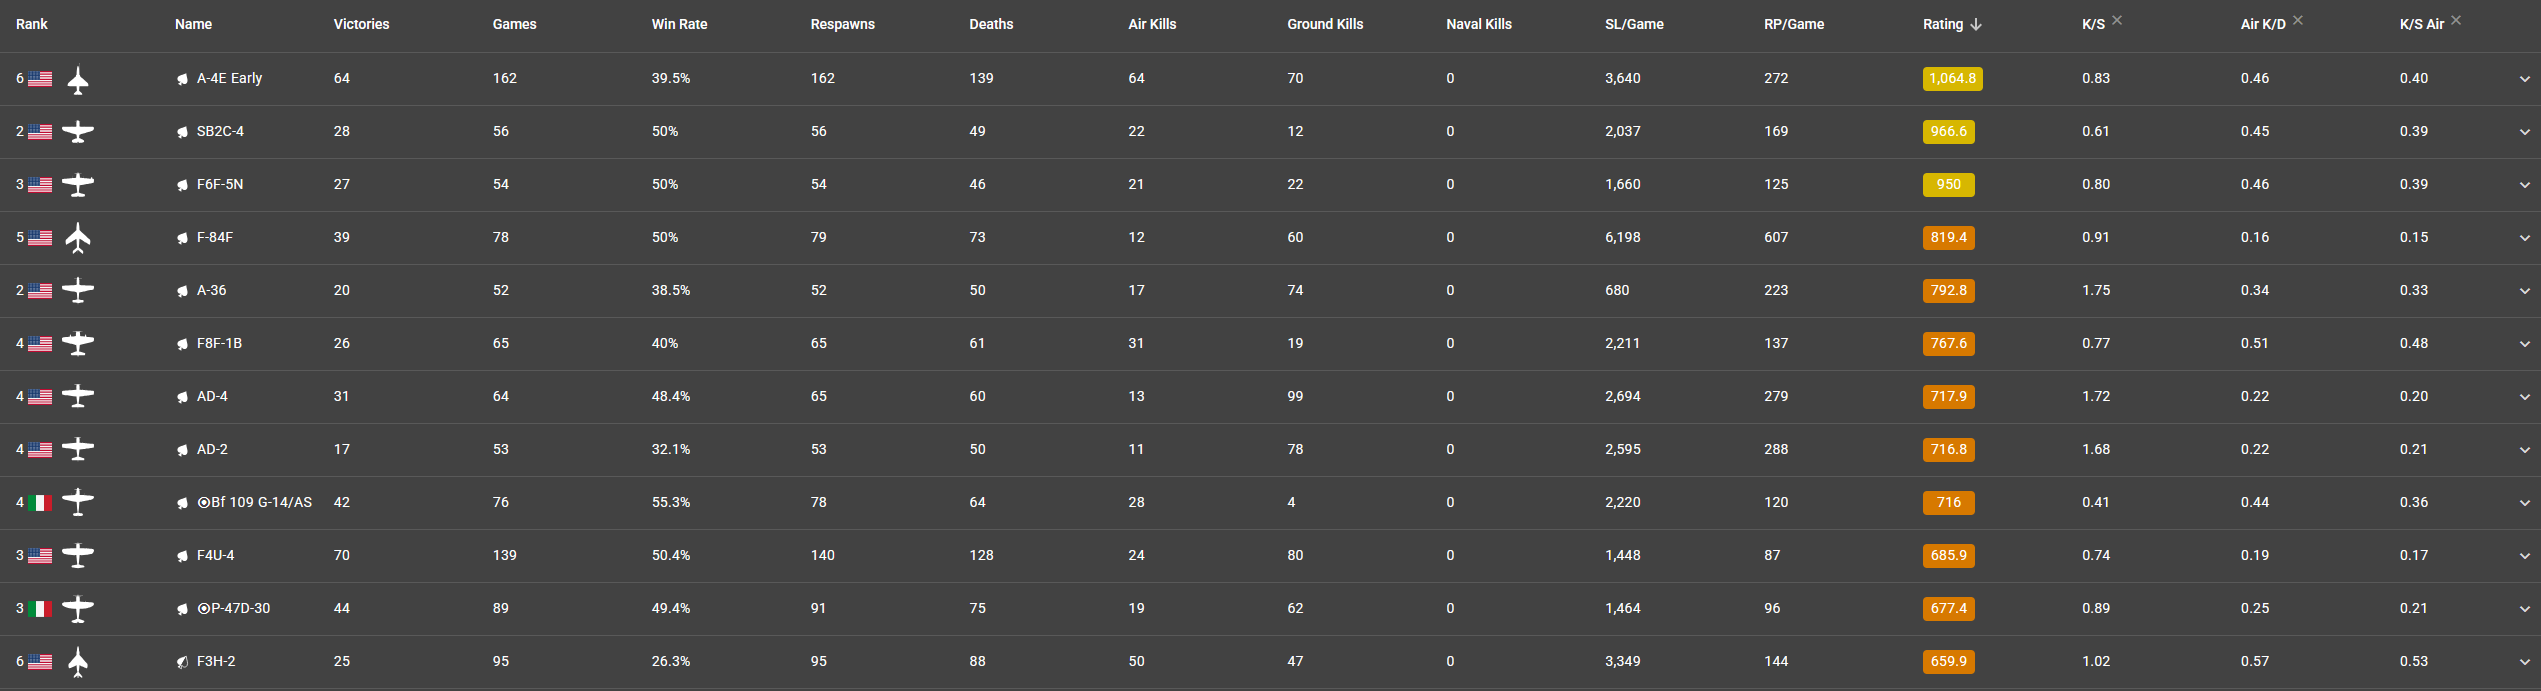Click the Italian flag in P-47D-30 row
This screenshot has height=691, width=2541.
click(x=40, y=609)
